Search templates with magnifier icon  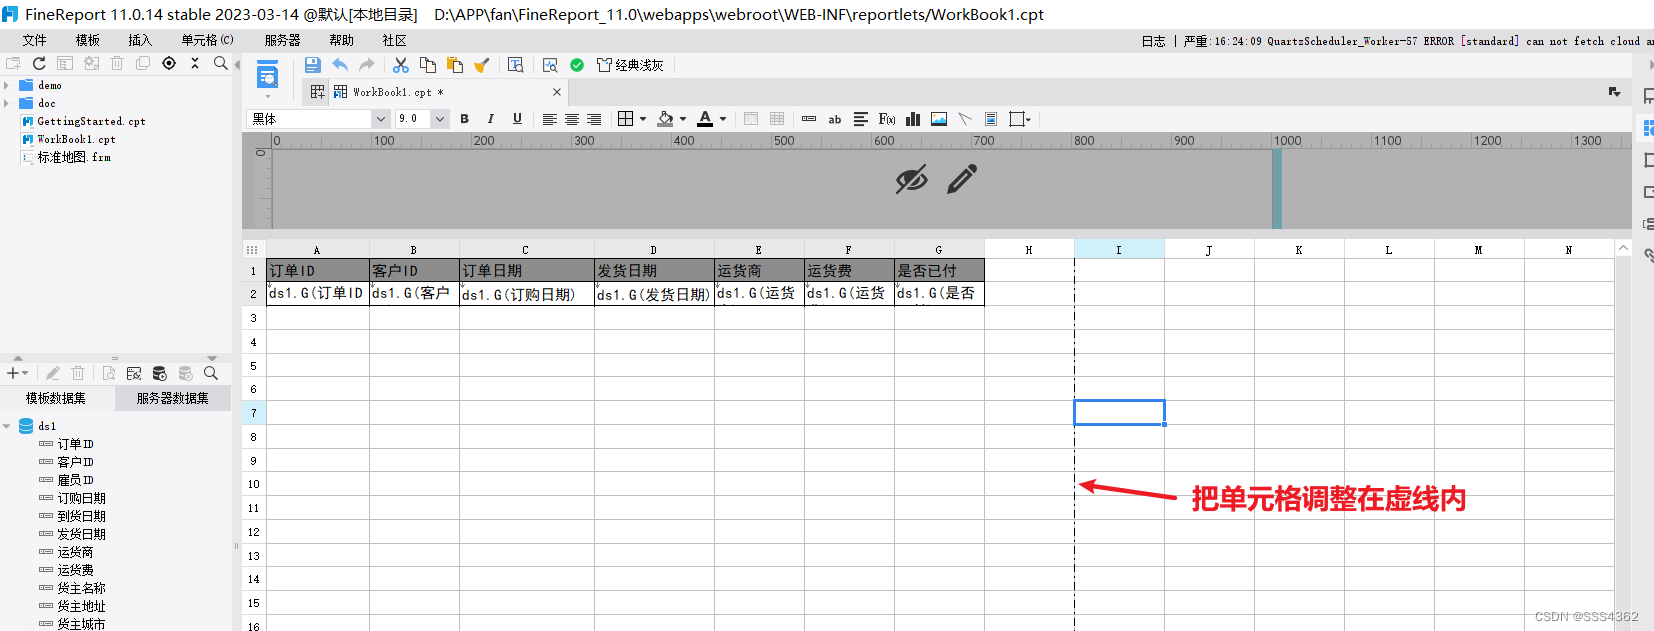221,63
